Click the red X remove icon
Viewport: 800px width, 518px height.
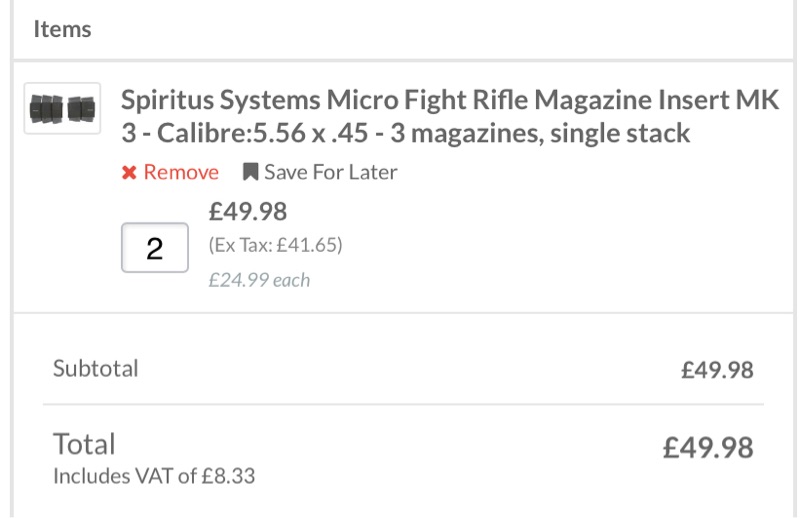(129, 173)
